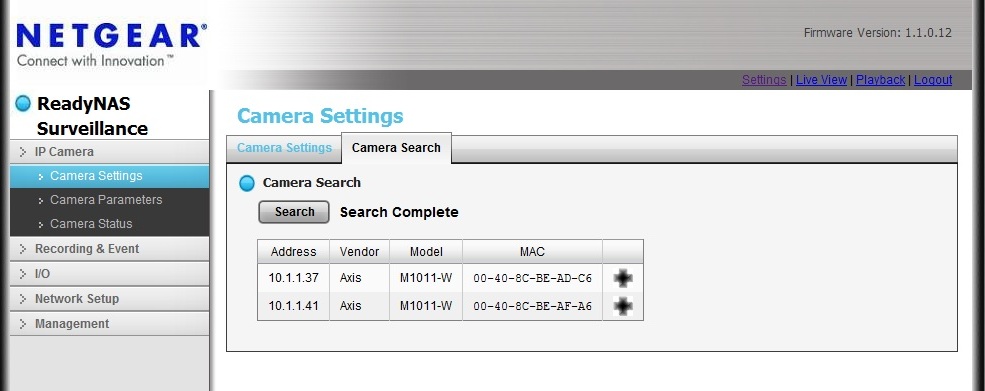Go to the Playback link
This screenshot has width=985, height=391.
click(x=881, y=80)
